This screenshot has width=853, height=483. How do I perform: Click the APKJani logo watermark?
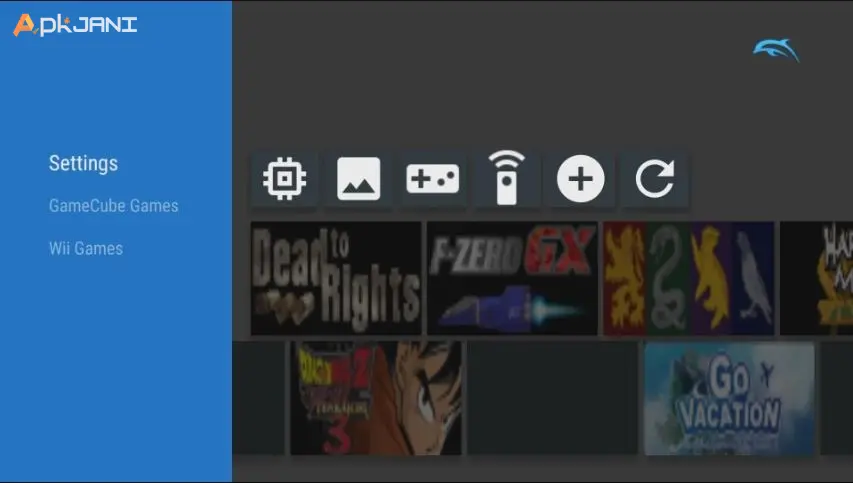[75, 24]
